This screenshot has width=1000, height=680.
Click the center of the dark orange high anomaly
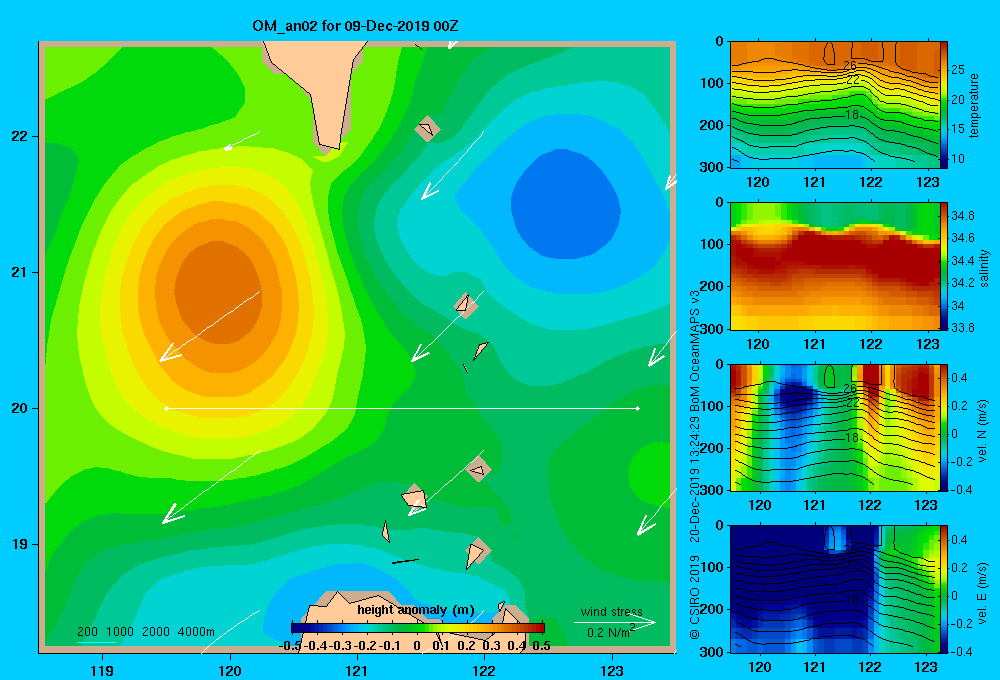pyautogui.click(x=217, y=292)
